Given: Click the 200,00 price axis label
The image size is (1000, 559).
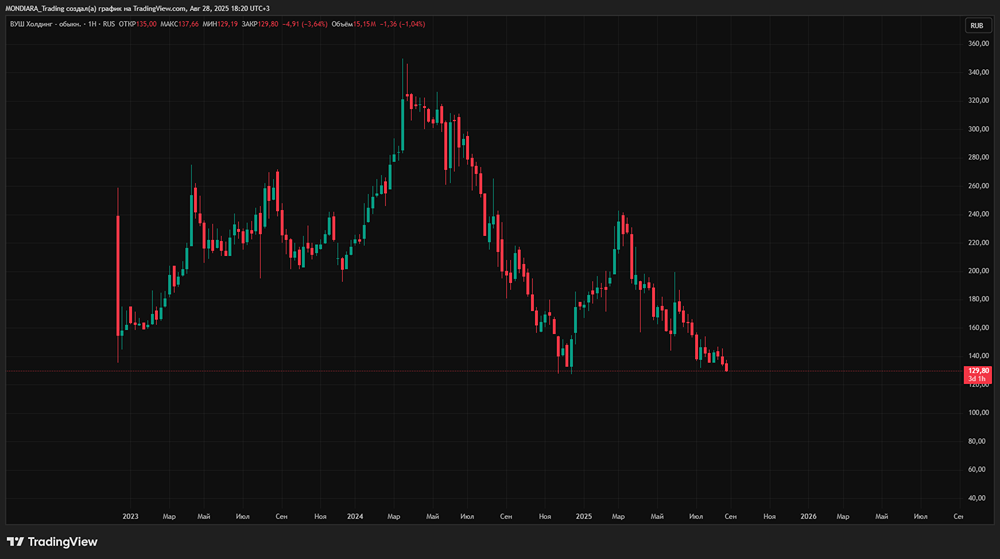Looking at the screenshot, I should pos(978,271).
